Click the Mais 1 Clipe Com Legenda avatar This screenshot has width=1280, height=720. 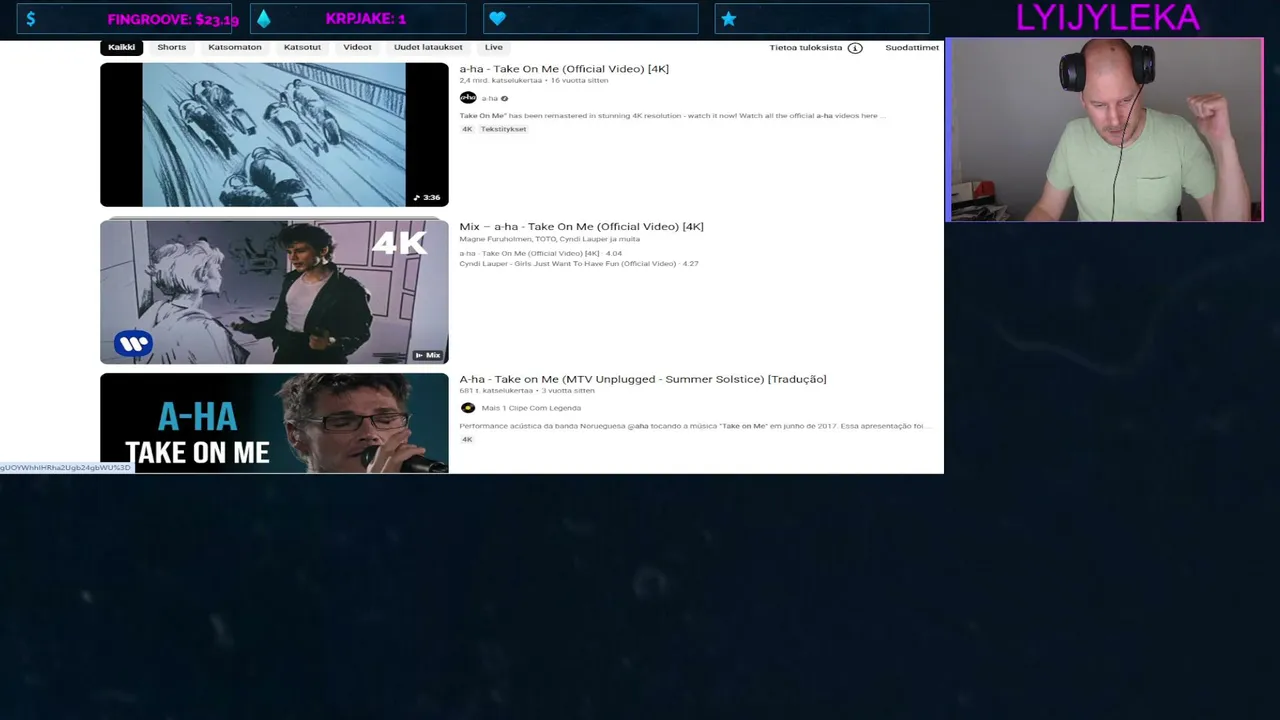(x=468, y=408)
